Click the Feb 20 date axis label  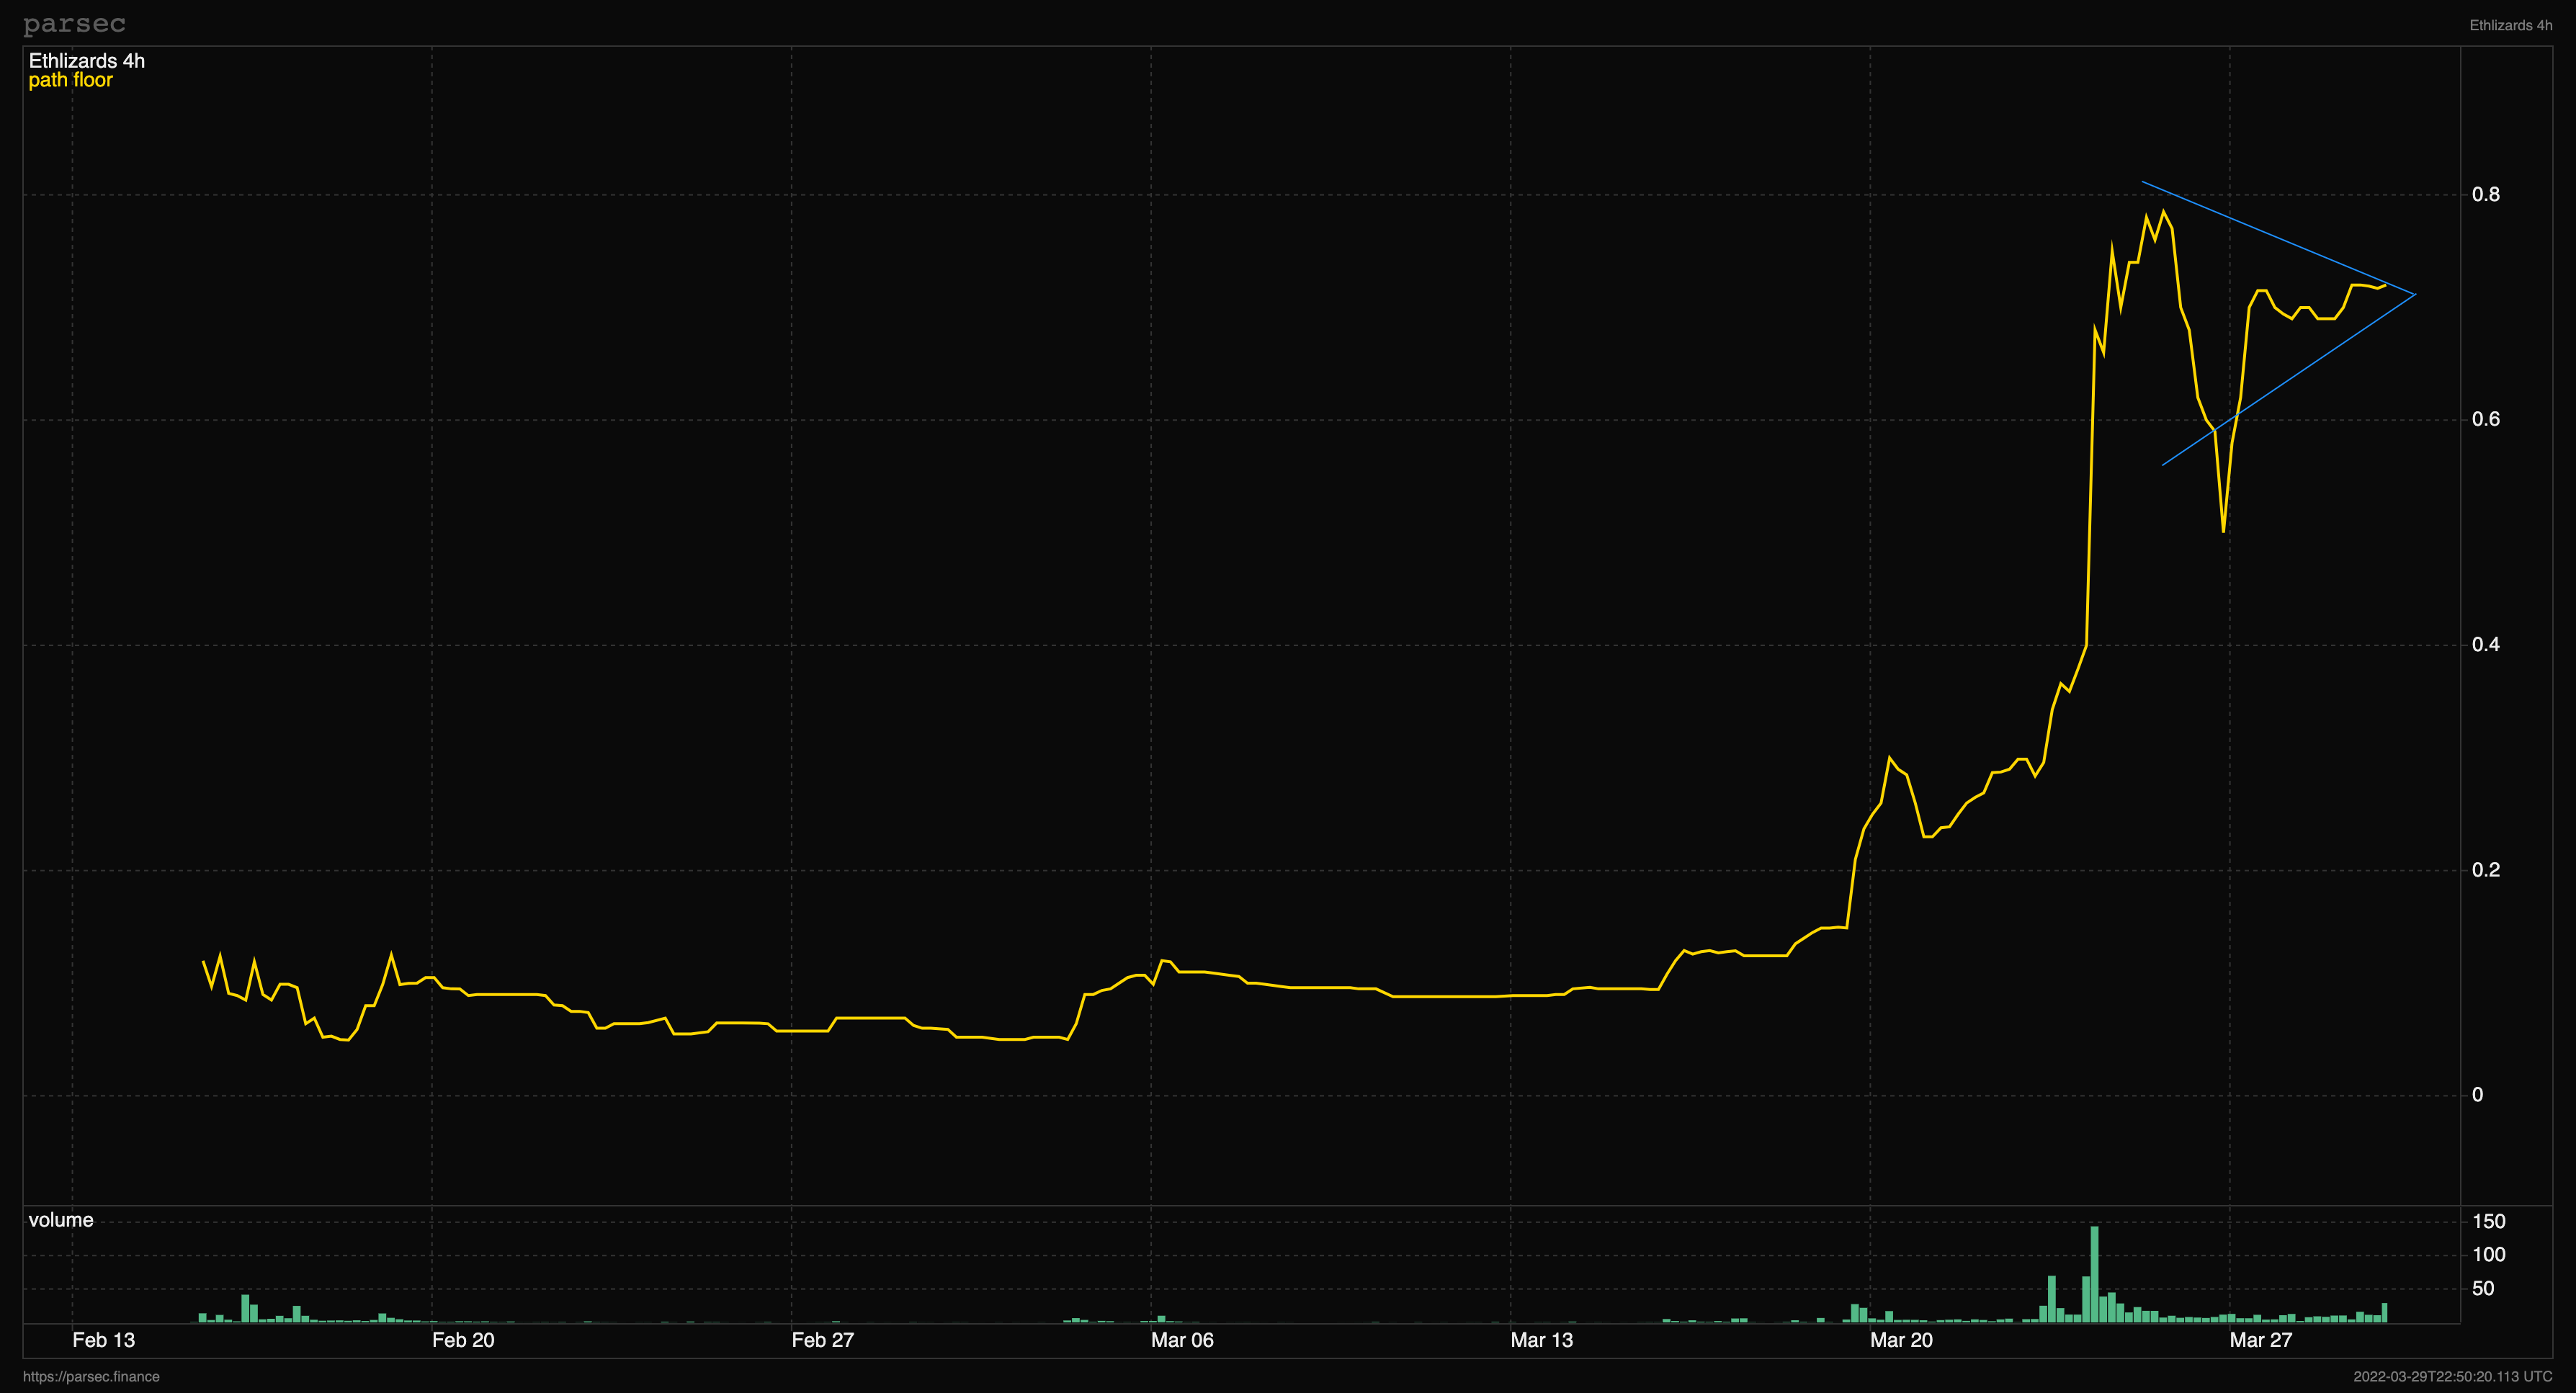coord(463,1340)
